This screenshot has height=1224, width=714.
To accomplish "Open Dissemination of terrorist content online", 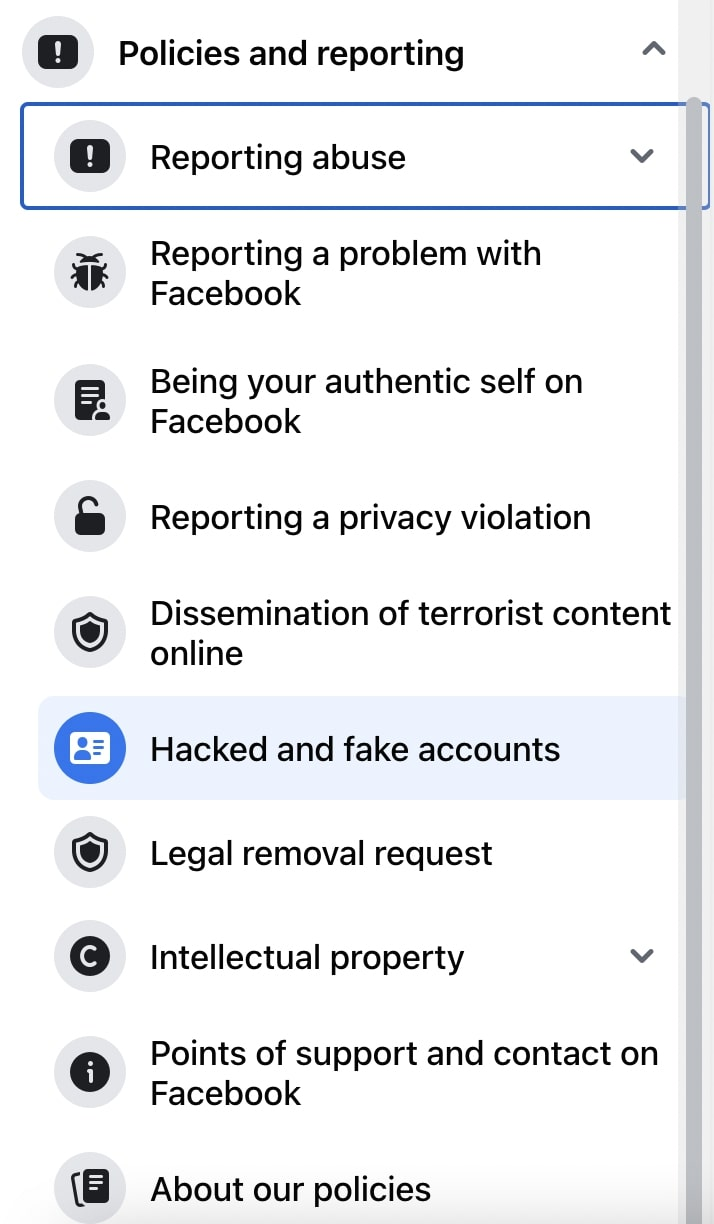I will click(x=410, y=632).
